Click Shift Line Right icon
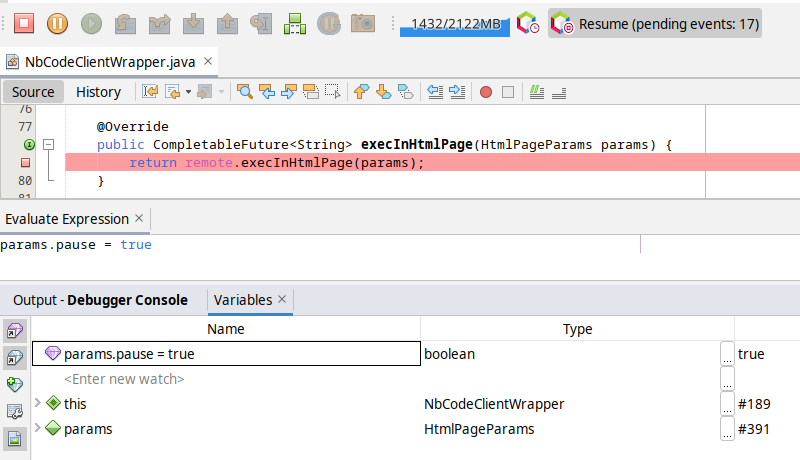The width and height of the screenshot is (800, 460). click(x=457, y=92)
